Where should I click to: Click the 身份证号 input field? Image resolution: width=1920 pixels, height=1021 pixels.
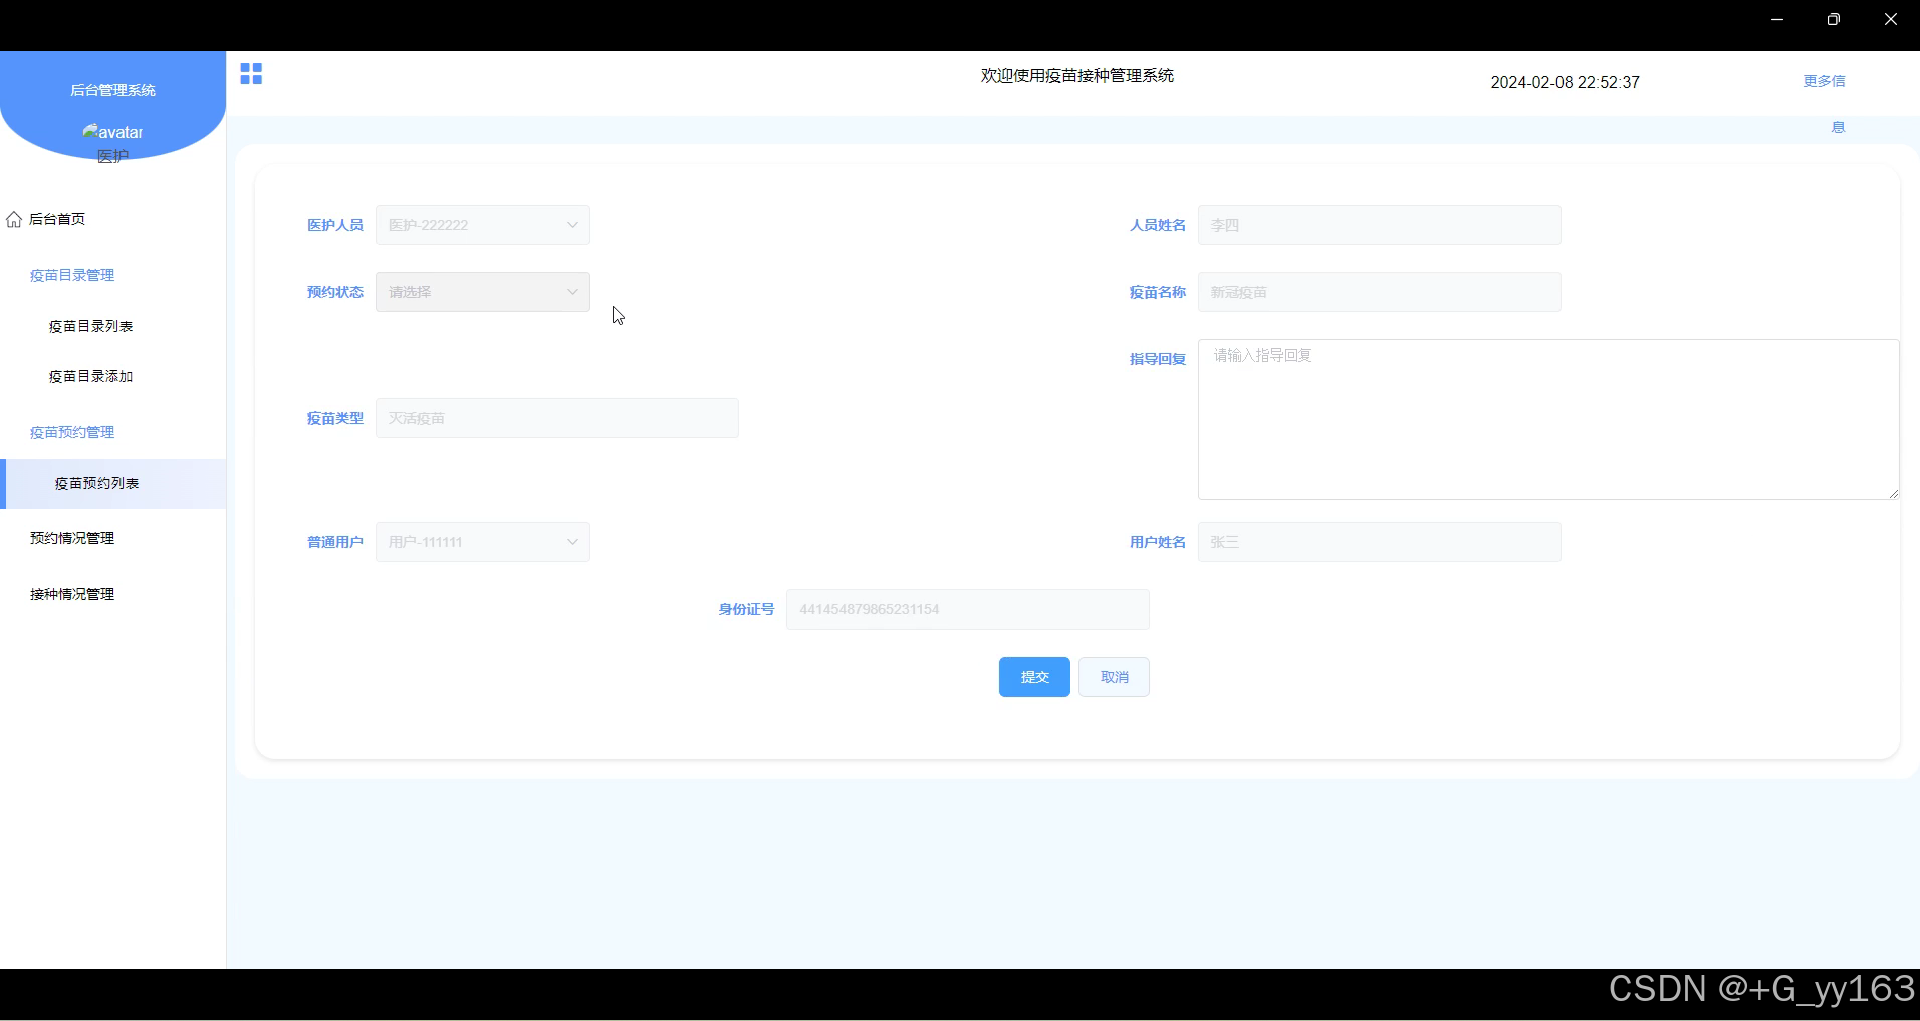click(968, 609)
